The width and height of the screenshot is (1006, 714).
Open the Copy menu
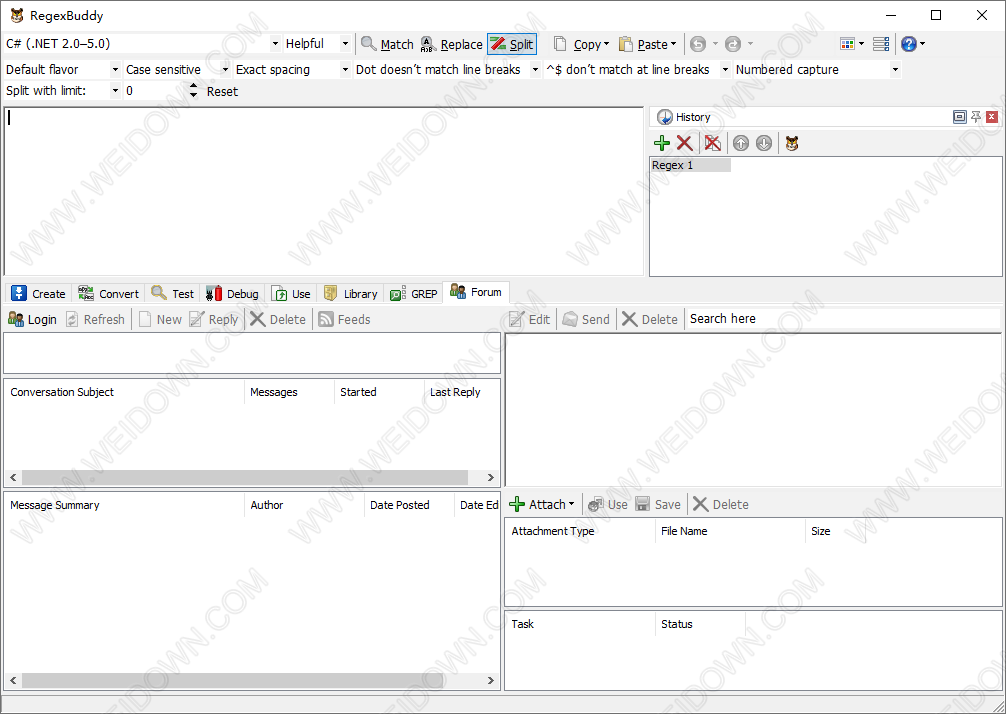(581, 44)
